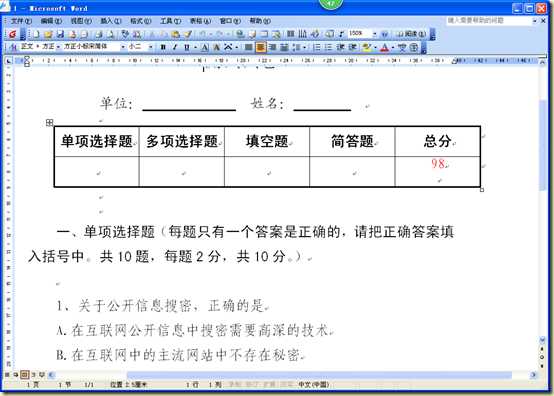Open the Font Color dropdown arrow
Viewport: 554px width, 396px height.
point(393,47)
